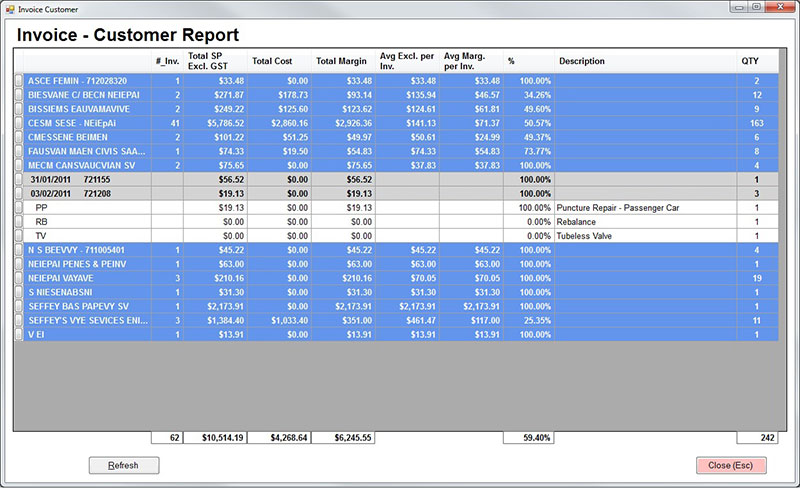The image size is (800, 492).
Task: Click the overall 59.40% total field
Action: tap(529, 438)
